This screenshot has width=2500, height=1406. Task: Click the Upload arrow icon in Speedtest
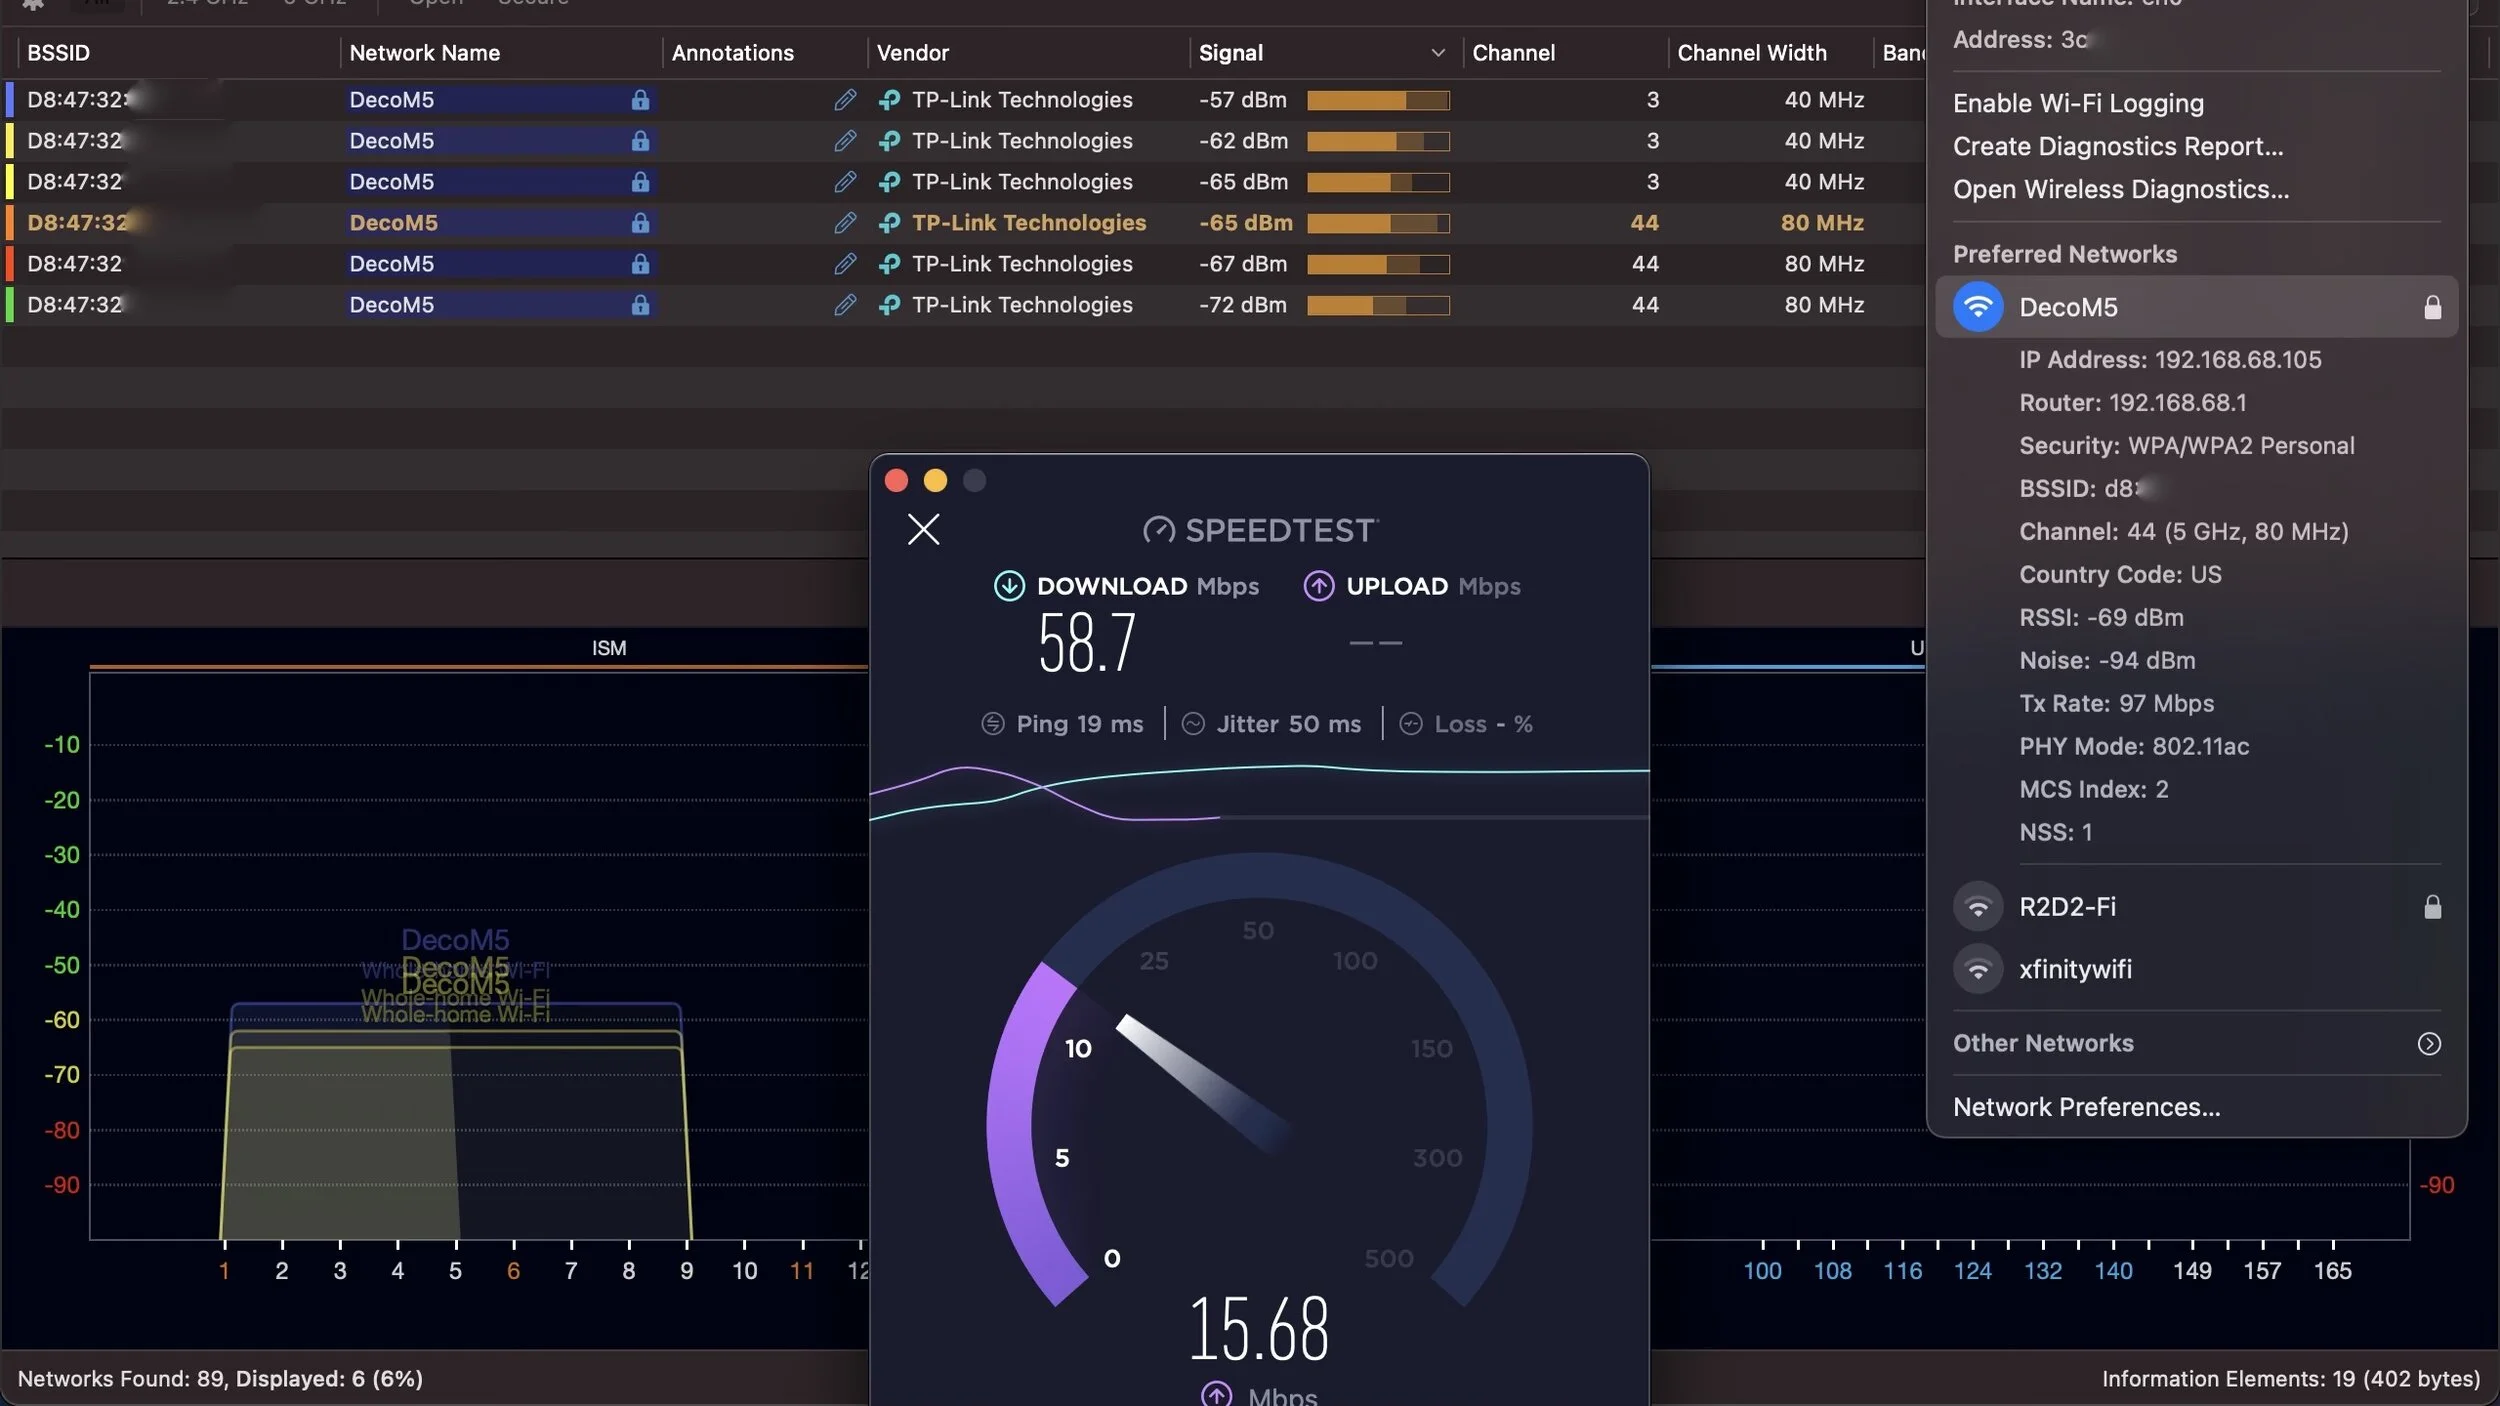pyautogui.click(x=1318, y=586)
